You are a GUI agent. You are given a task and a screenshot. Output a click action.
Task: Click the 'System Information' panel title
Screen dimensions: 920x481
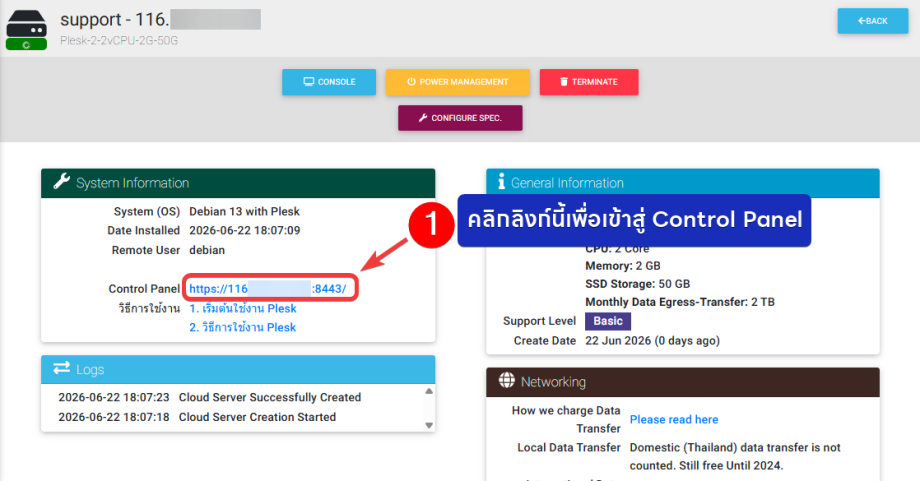pyautogui.click(x=133, y=183)
